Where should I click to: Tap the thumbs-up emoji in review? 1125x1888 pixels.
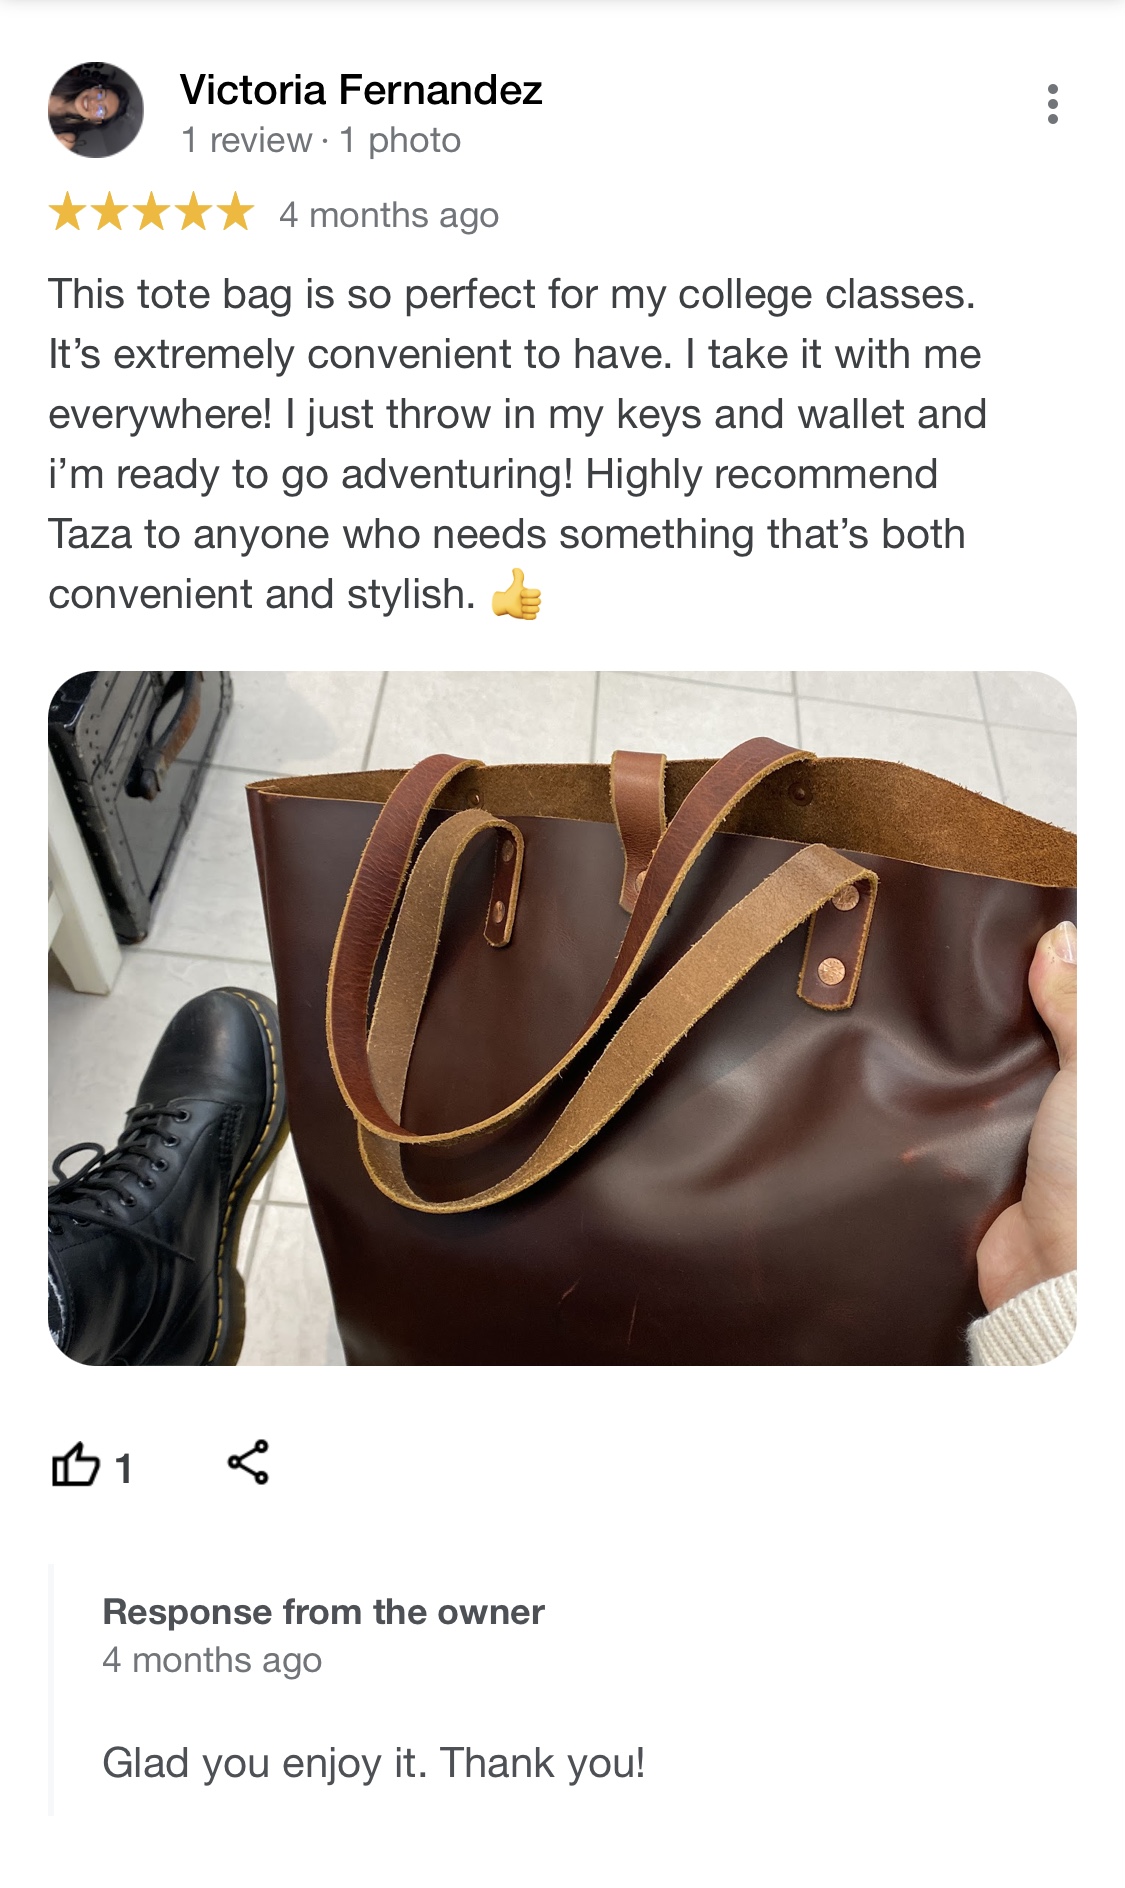pos(516,595)
